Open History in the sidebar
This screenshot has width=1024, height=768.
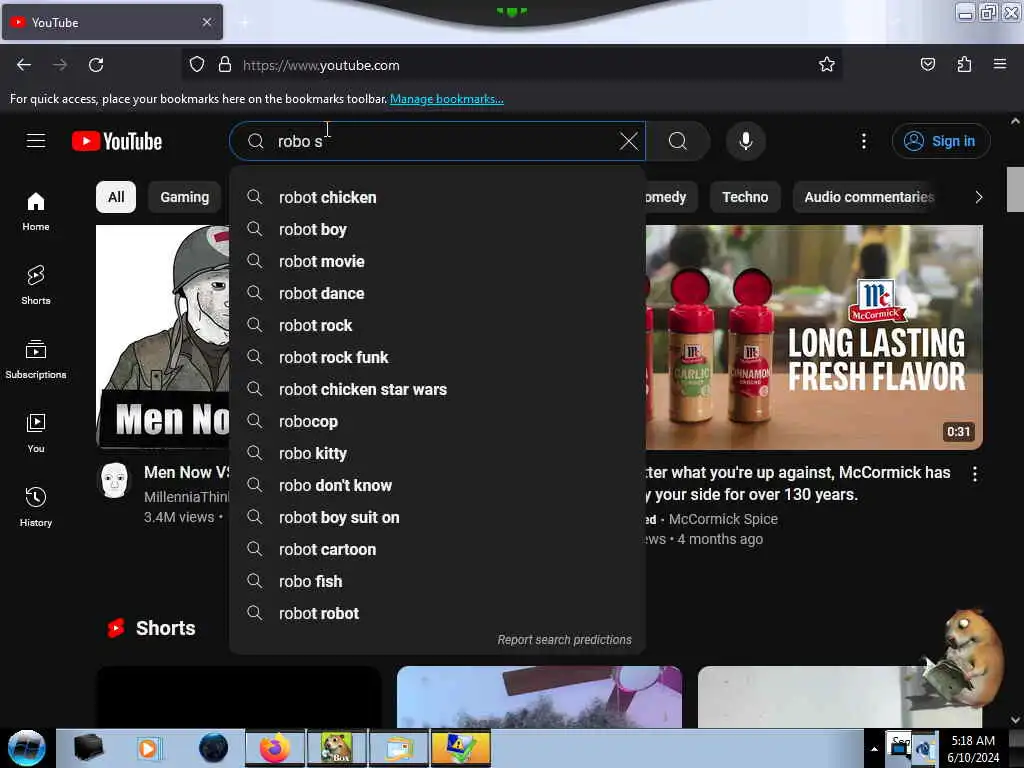click(x=36, y=507)
